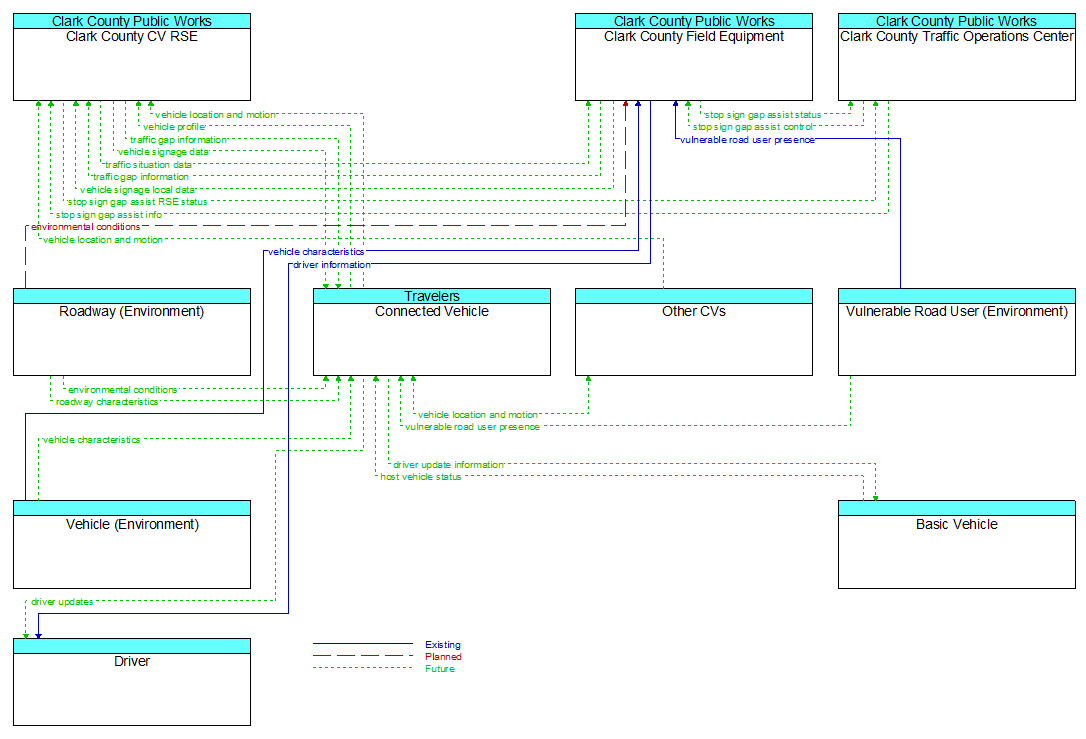Click the green 'vulnerable road user presence' label
Screen dimensions: 1086x739
[472, 427]
